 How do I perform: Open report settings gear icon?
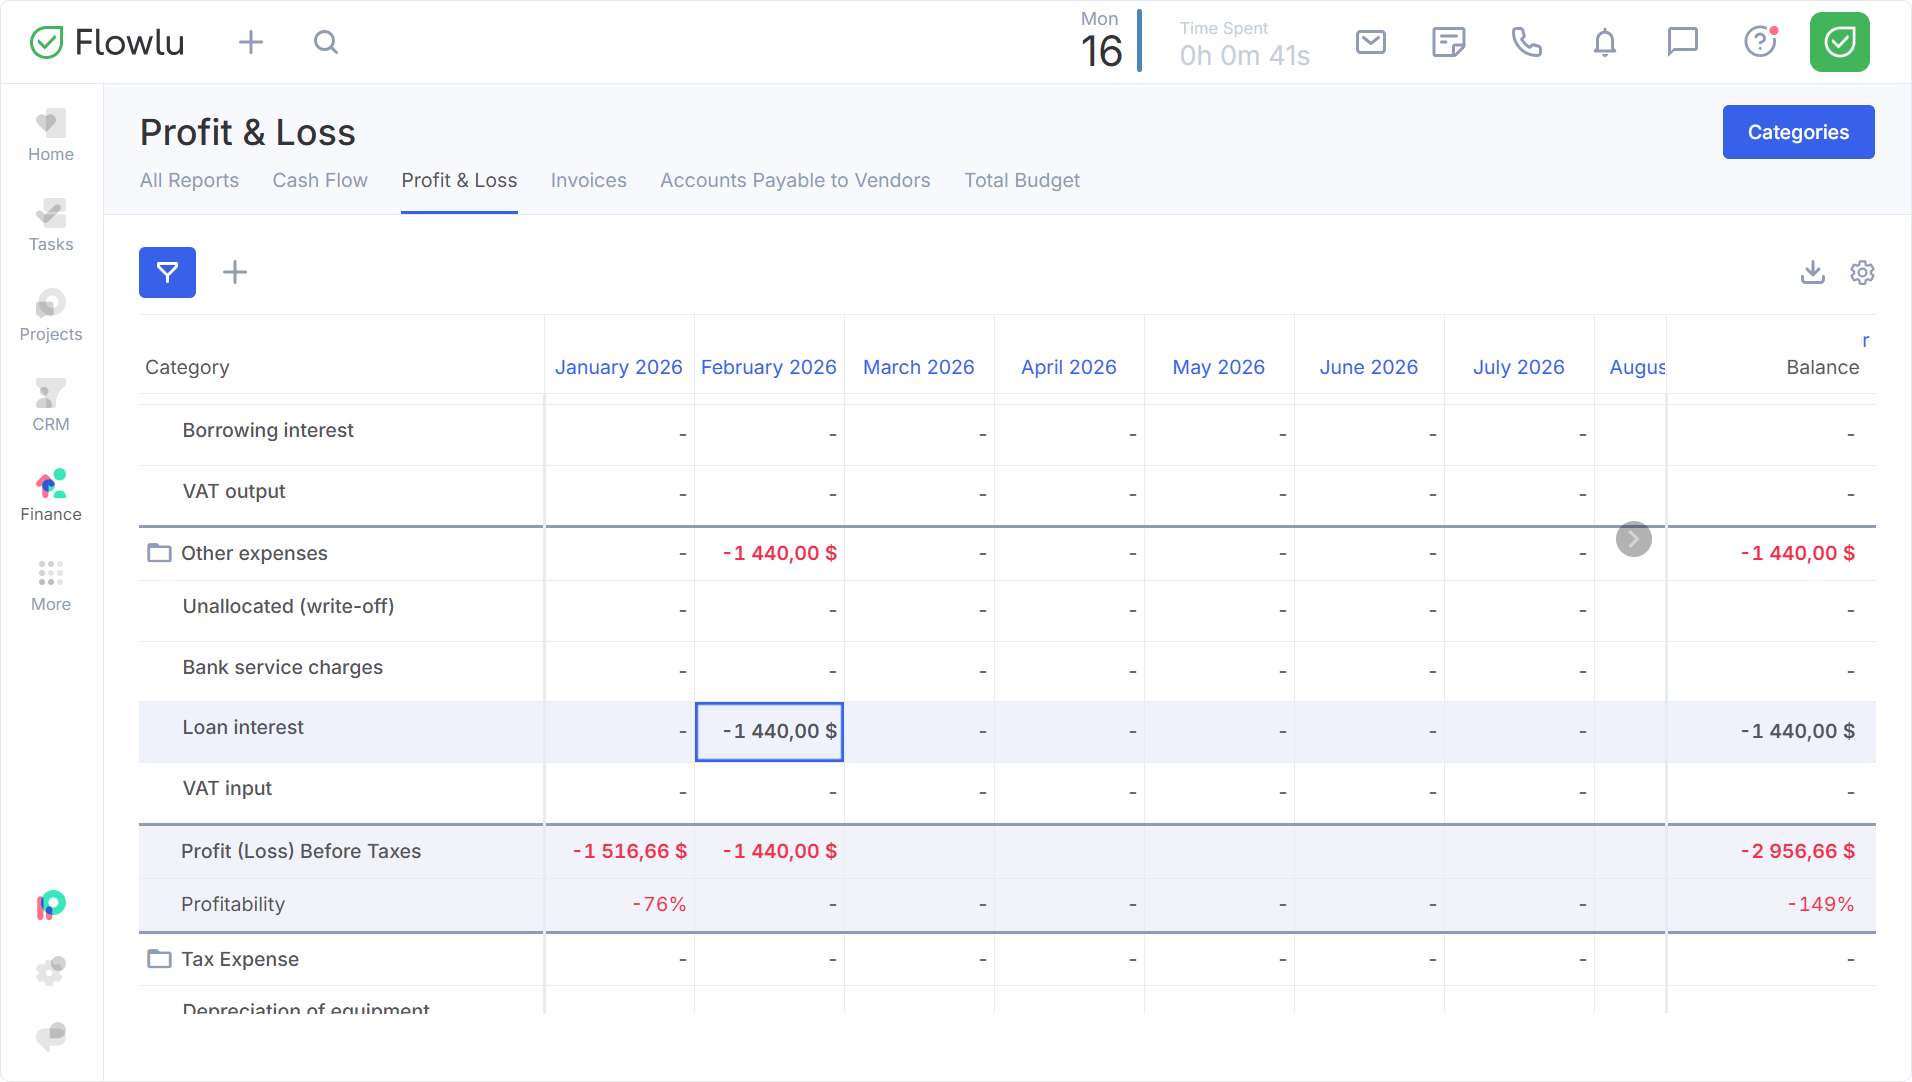1861,272
